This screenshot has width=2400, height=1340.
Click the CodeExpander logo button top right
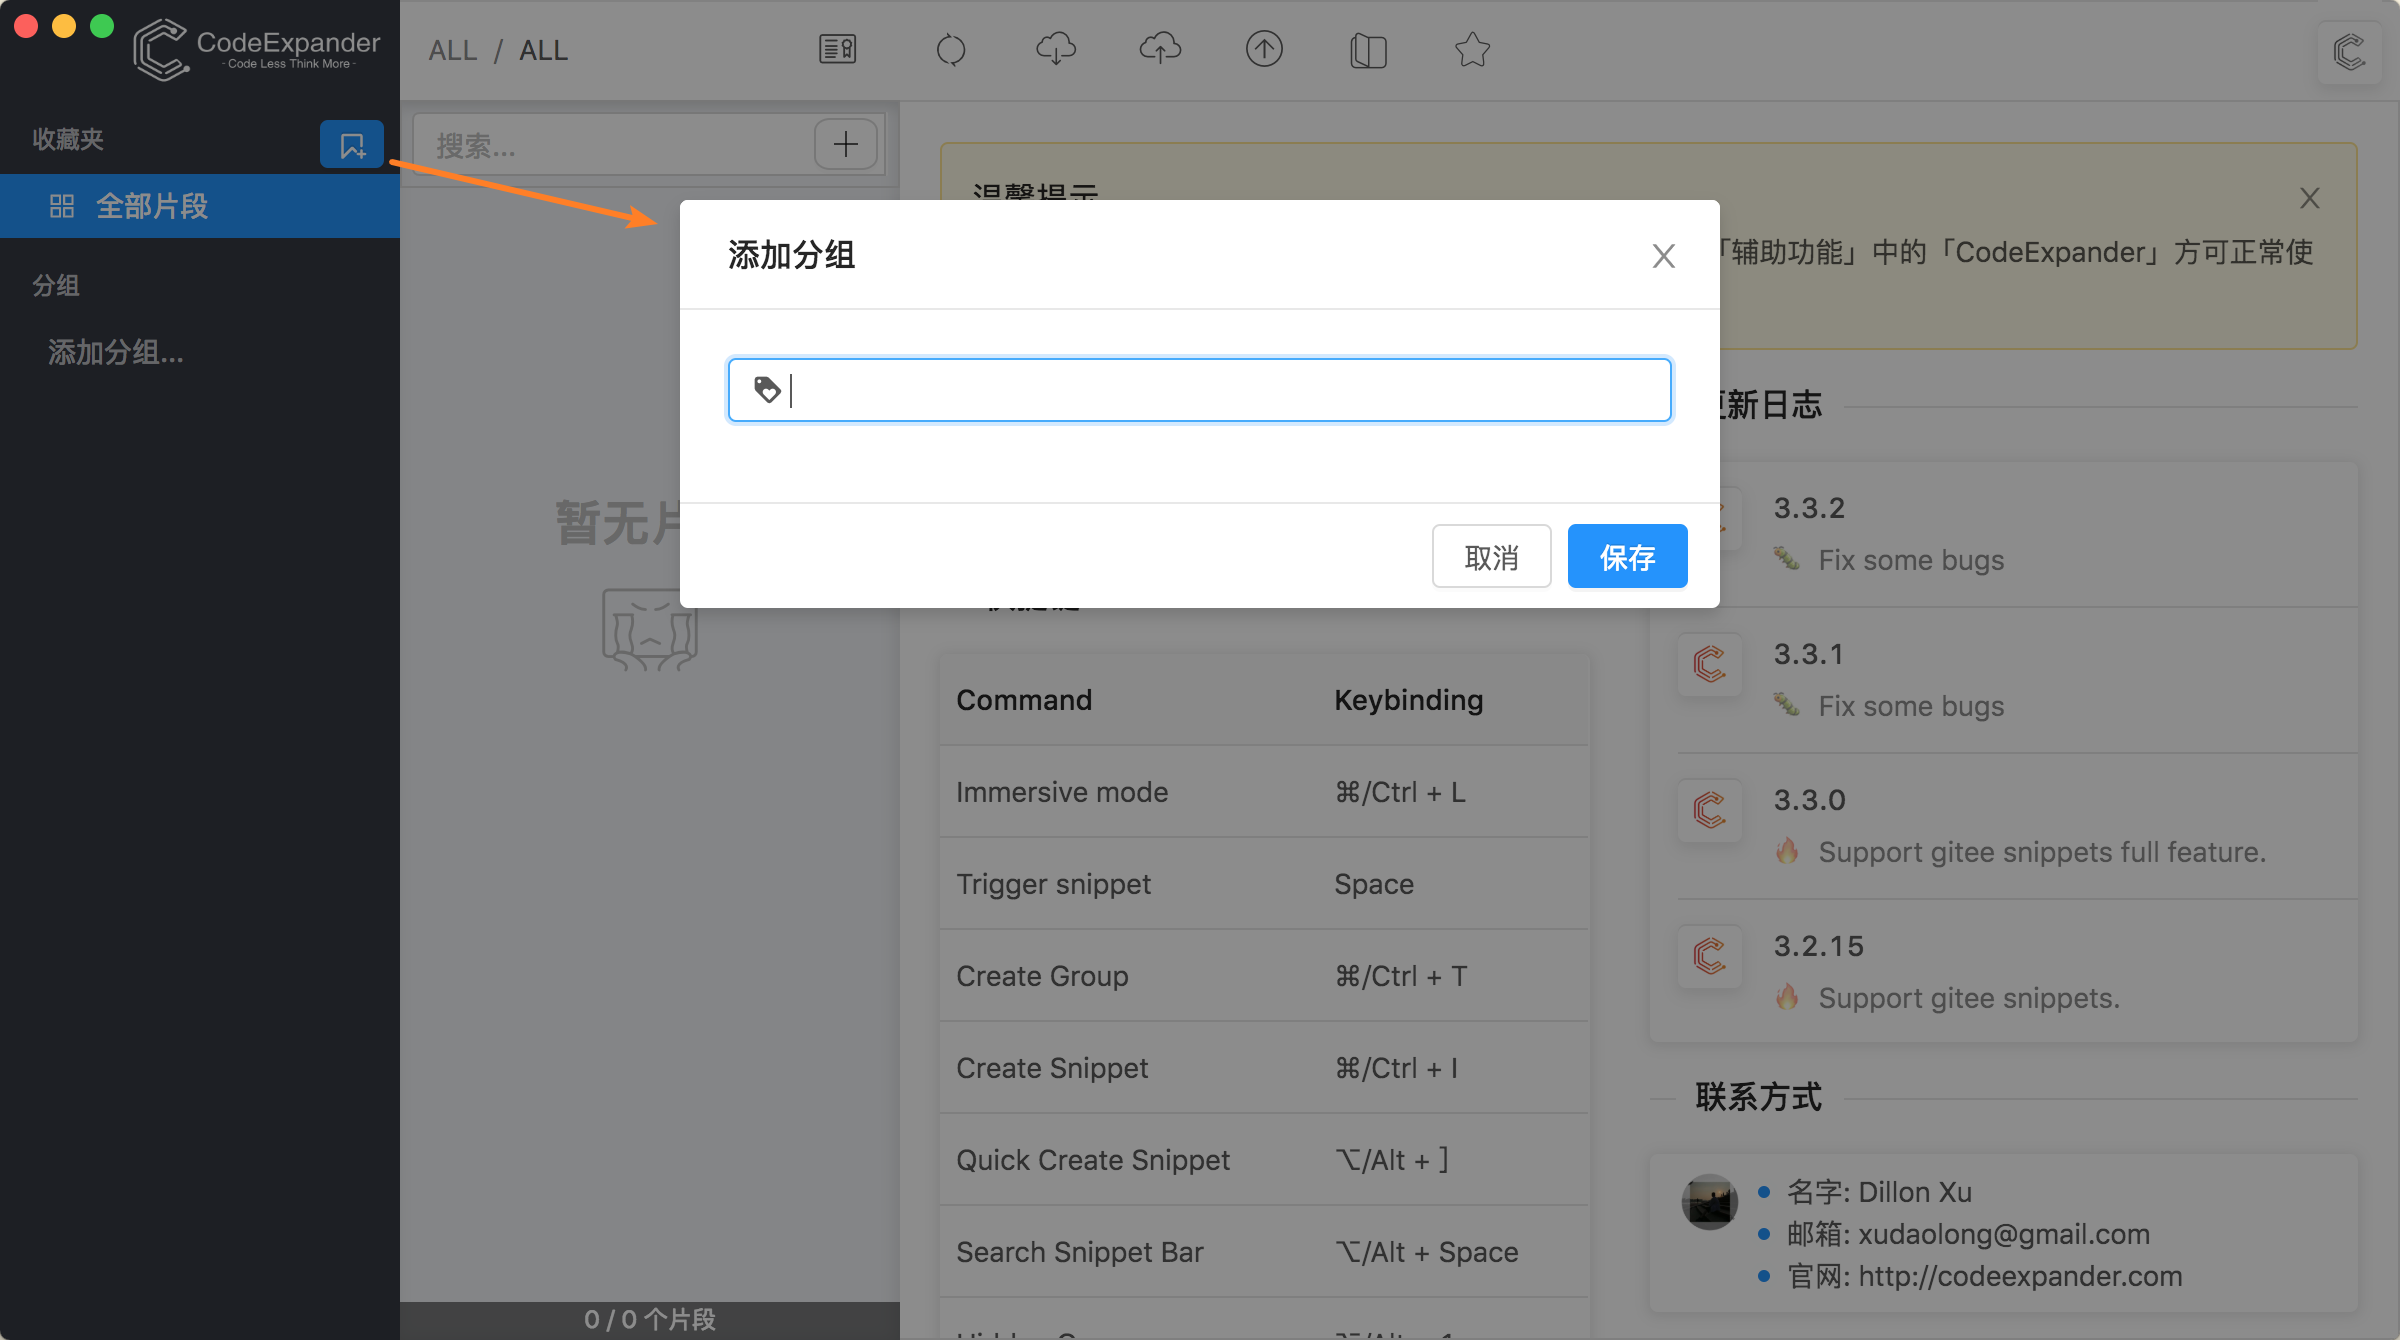(2349, 54)
